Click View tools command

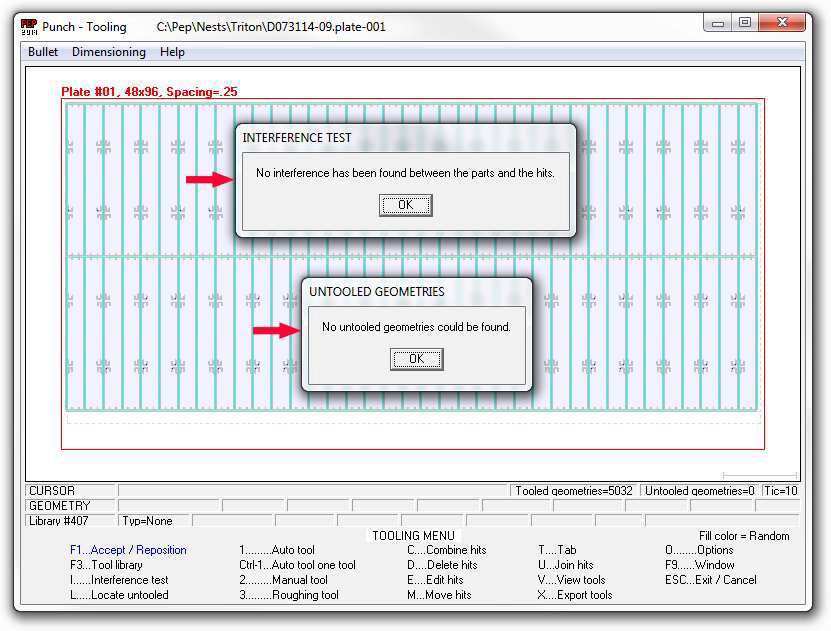point(572,580)
